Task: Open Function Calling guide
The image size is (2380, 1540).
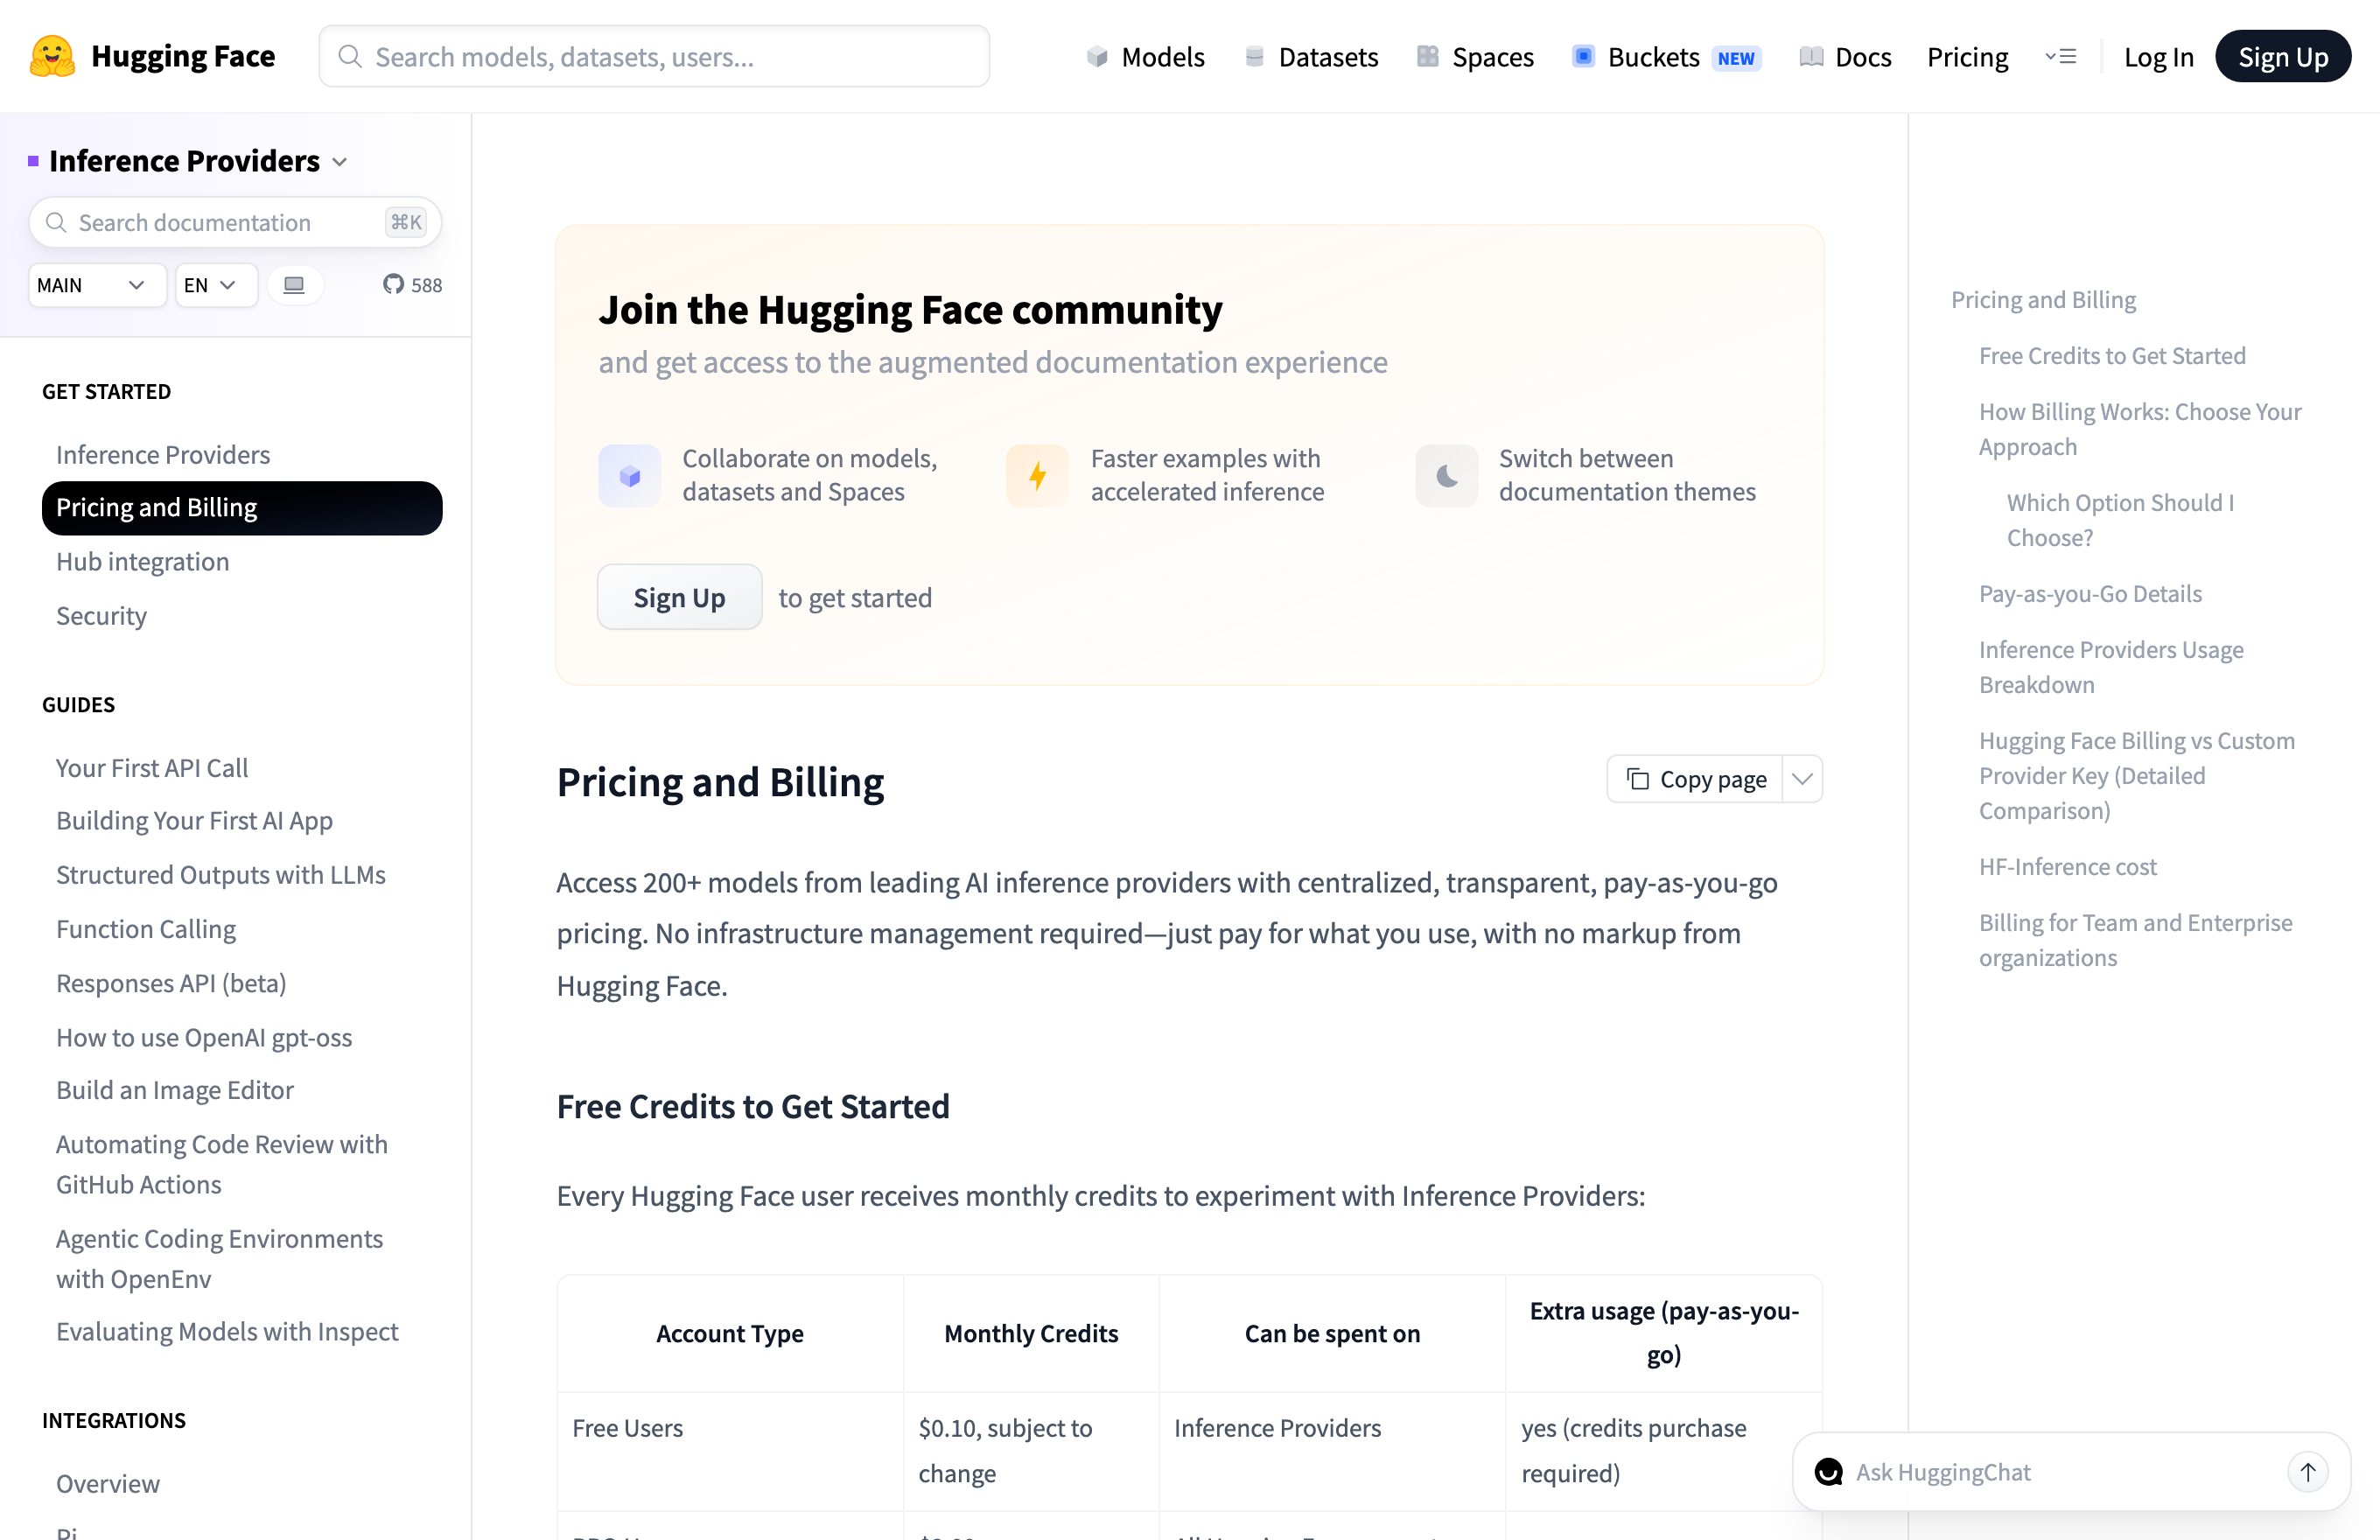Action: pyautogui.click(x=145, y=929)
